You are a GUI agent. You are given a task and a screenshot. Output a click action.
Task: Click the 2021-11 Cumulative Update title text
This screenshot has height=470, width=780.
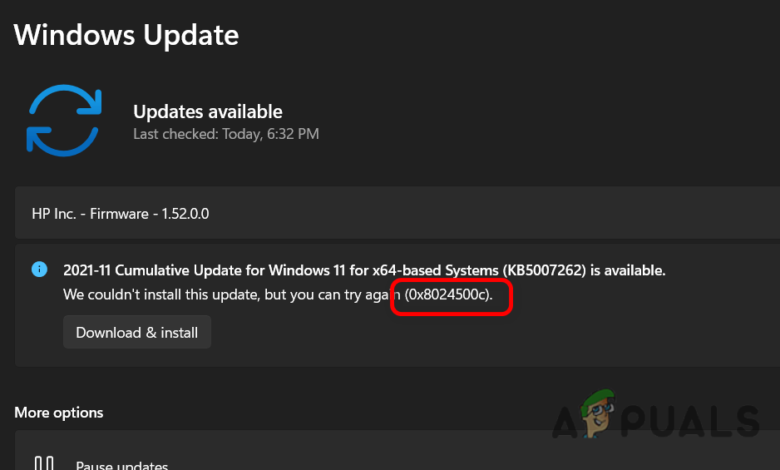point(364,270)
